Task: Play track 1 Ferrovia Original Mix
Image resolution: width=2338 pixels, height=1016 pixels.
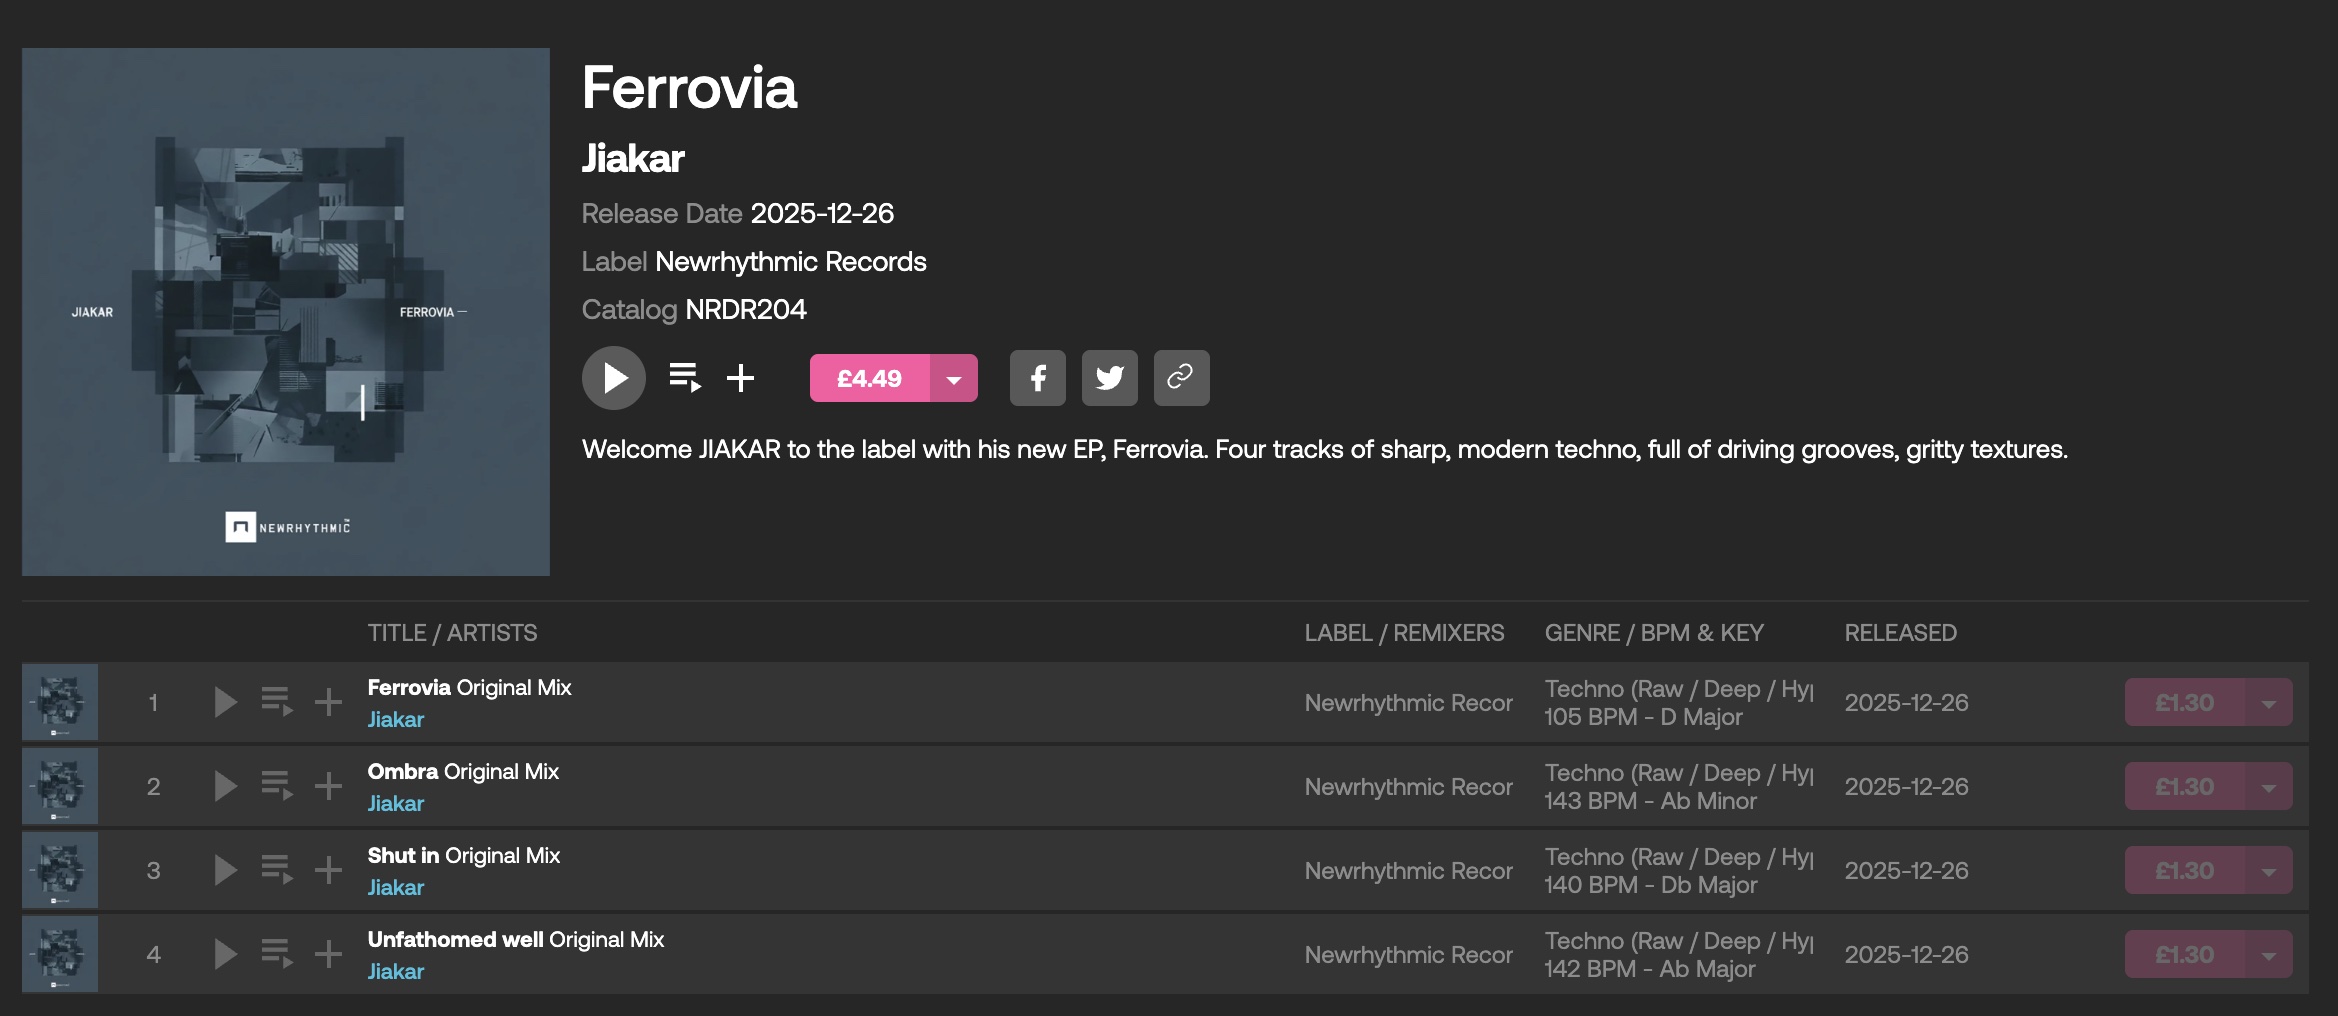Action: point(226,702)
